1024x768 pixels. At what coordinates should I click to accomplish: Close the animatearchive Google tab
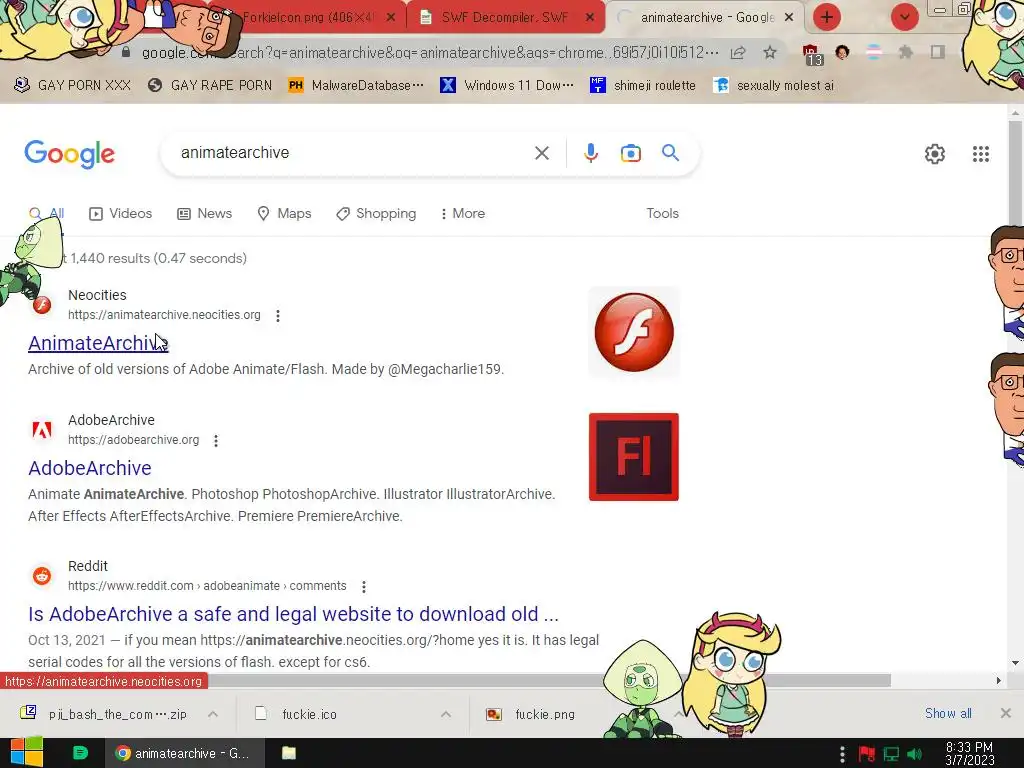click(x=789, y=17)
